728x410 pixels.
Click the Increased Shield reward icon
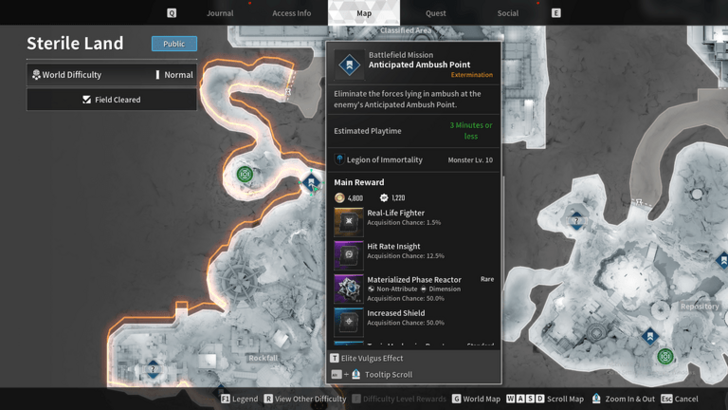click(349, 321)
